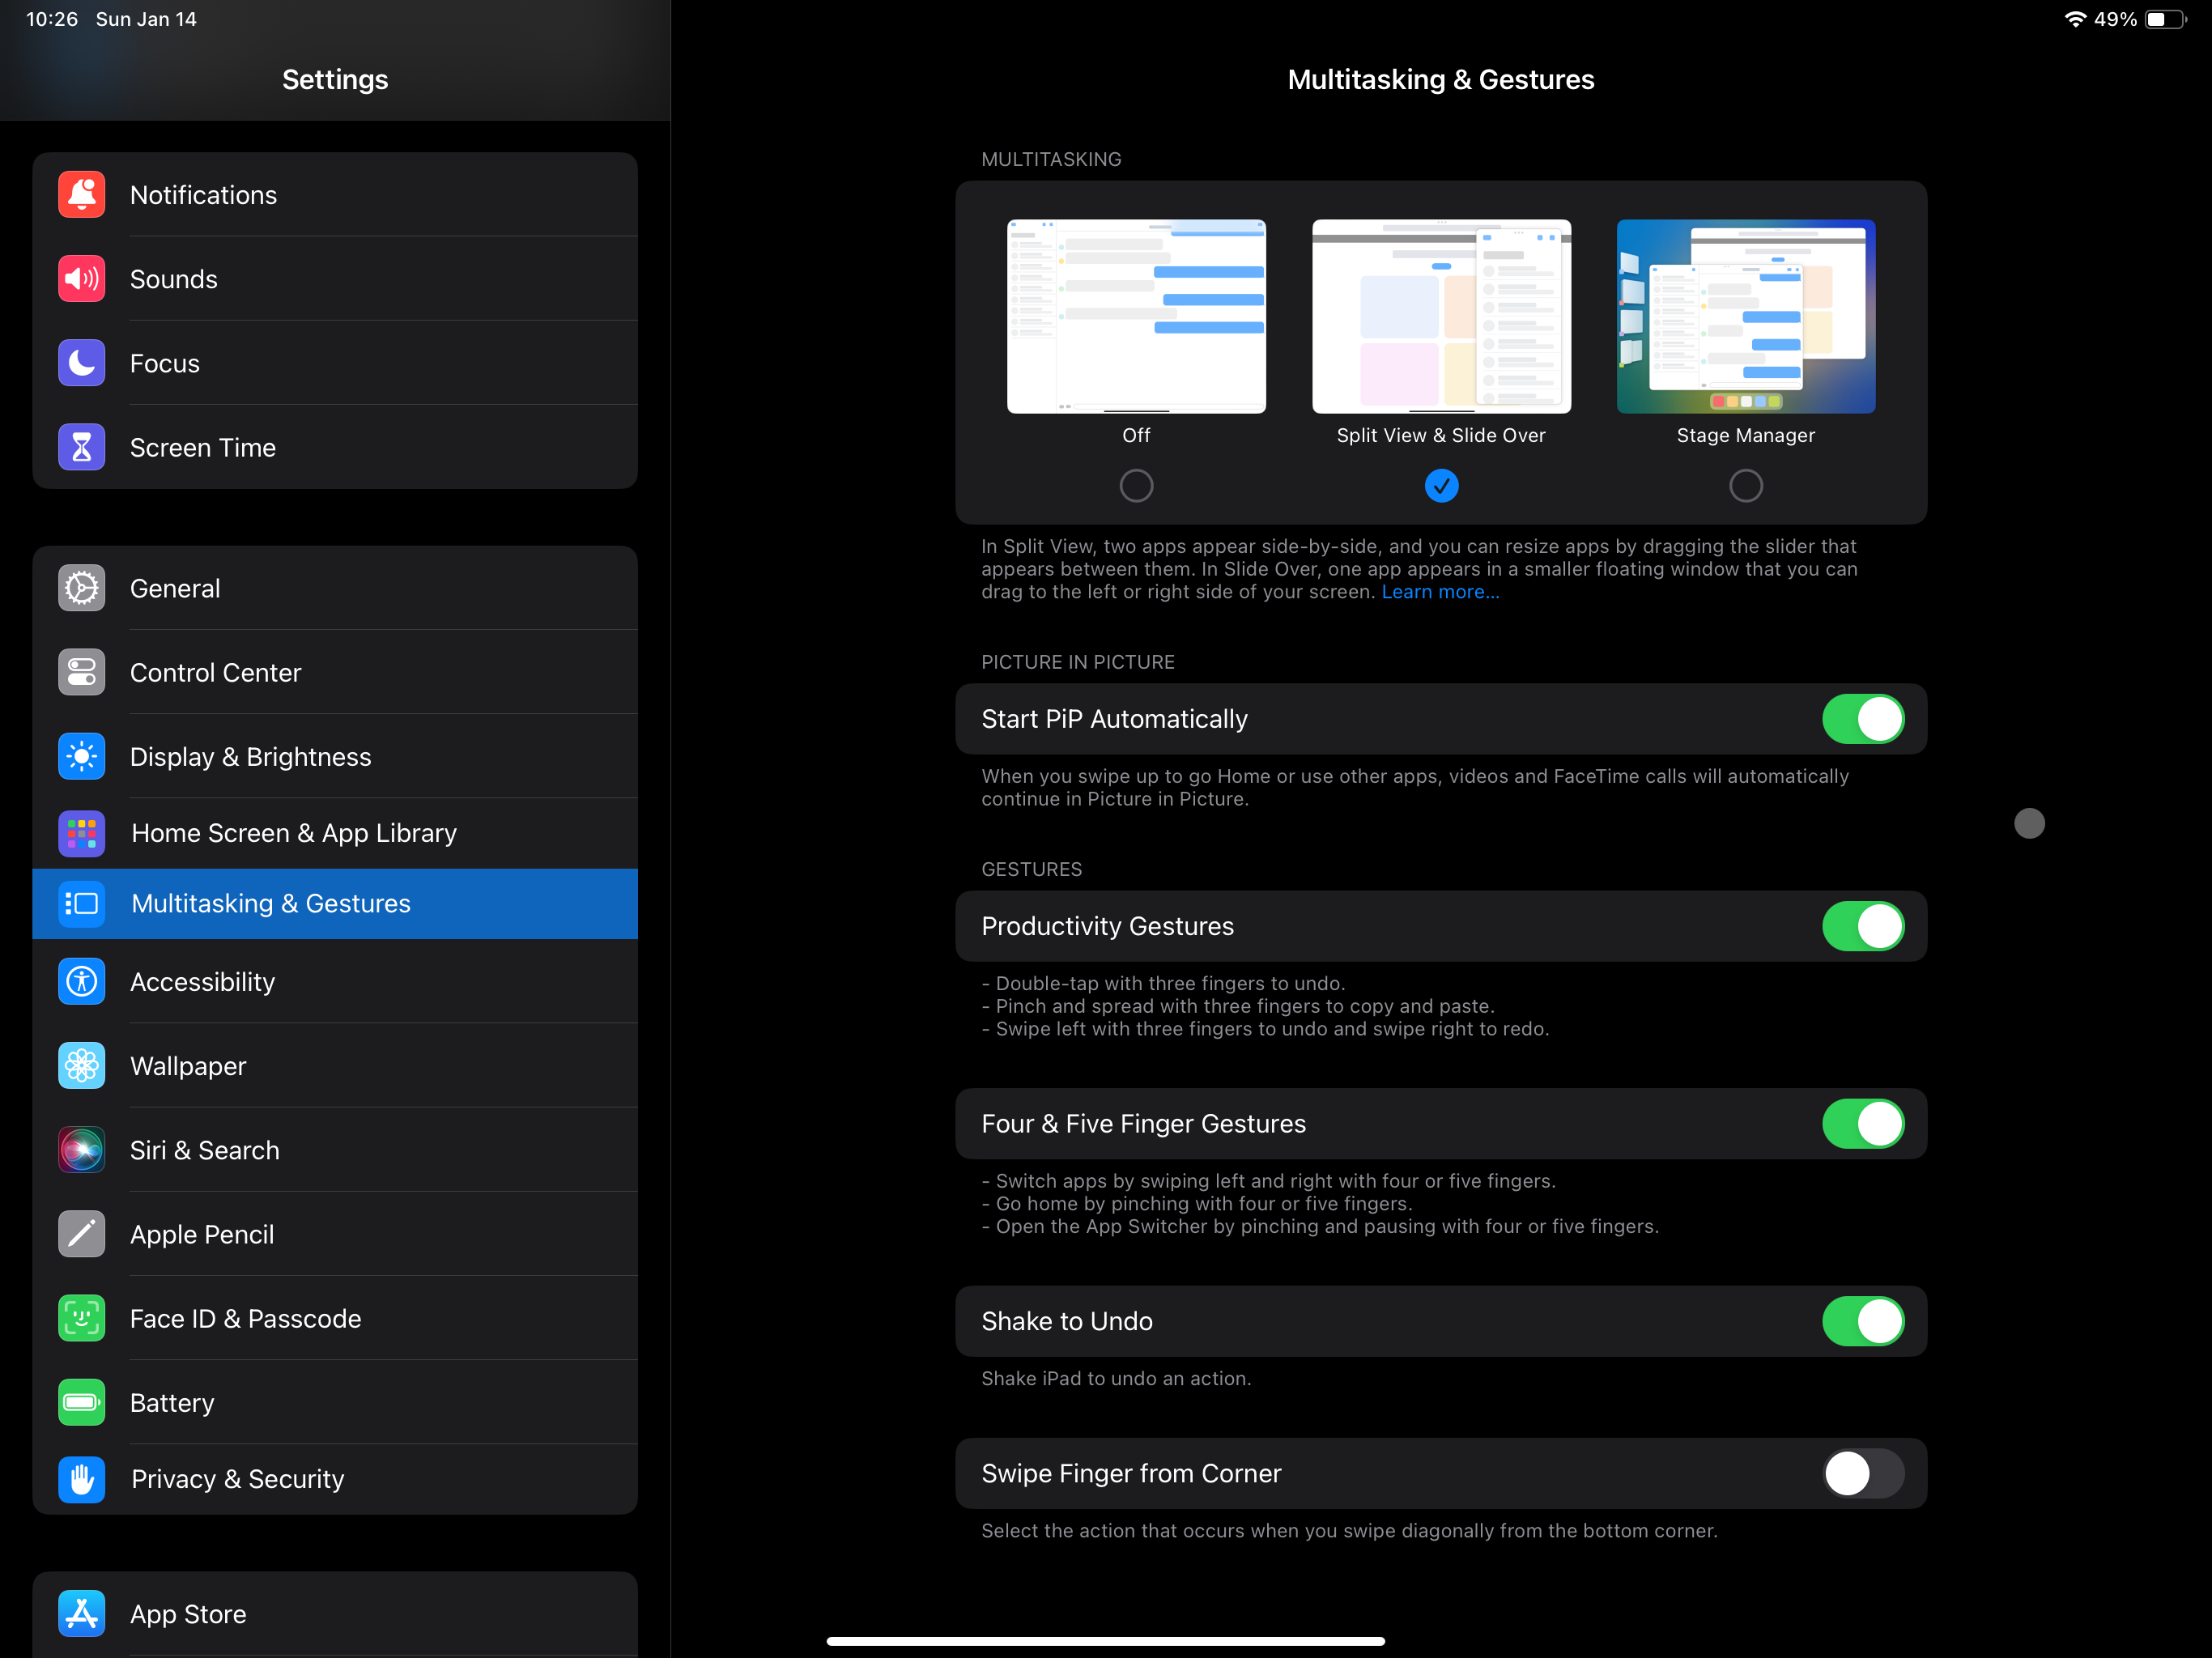Tap the Siri & Search icon

click(81, 1150)
